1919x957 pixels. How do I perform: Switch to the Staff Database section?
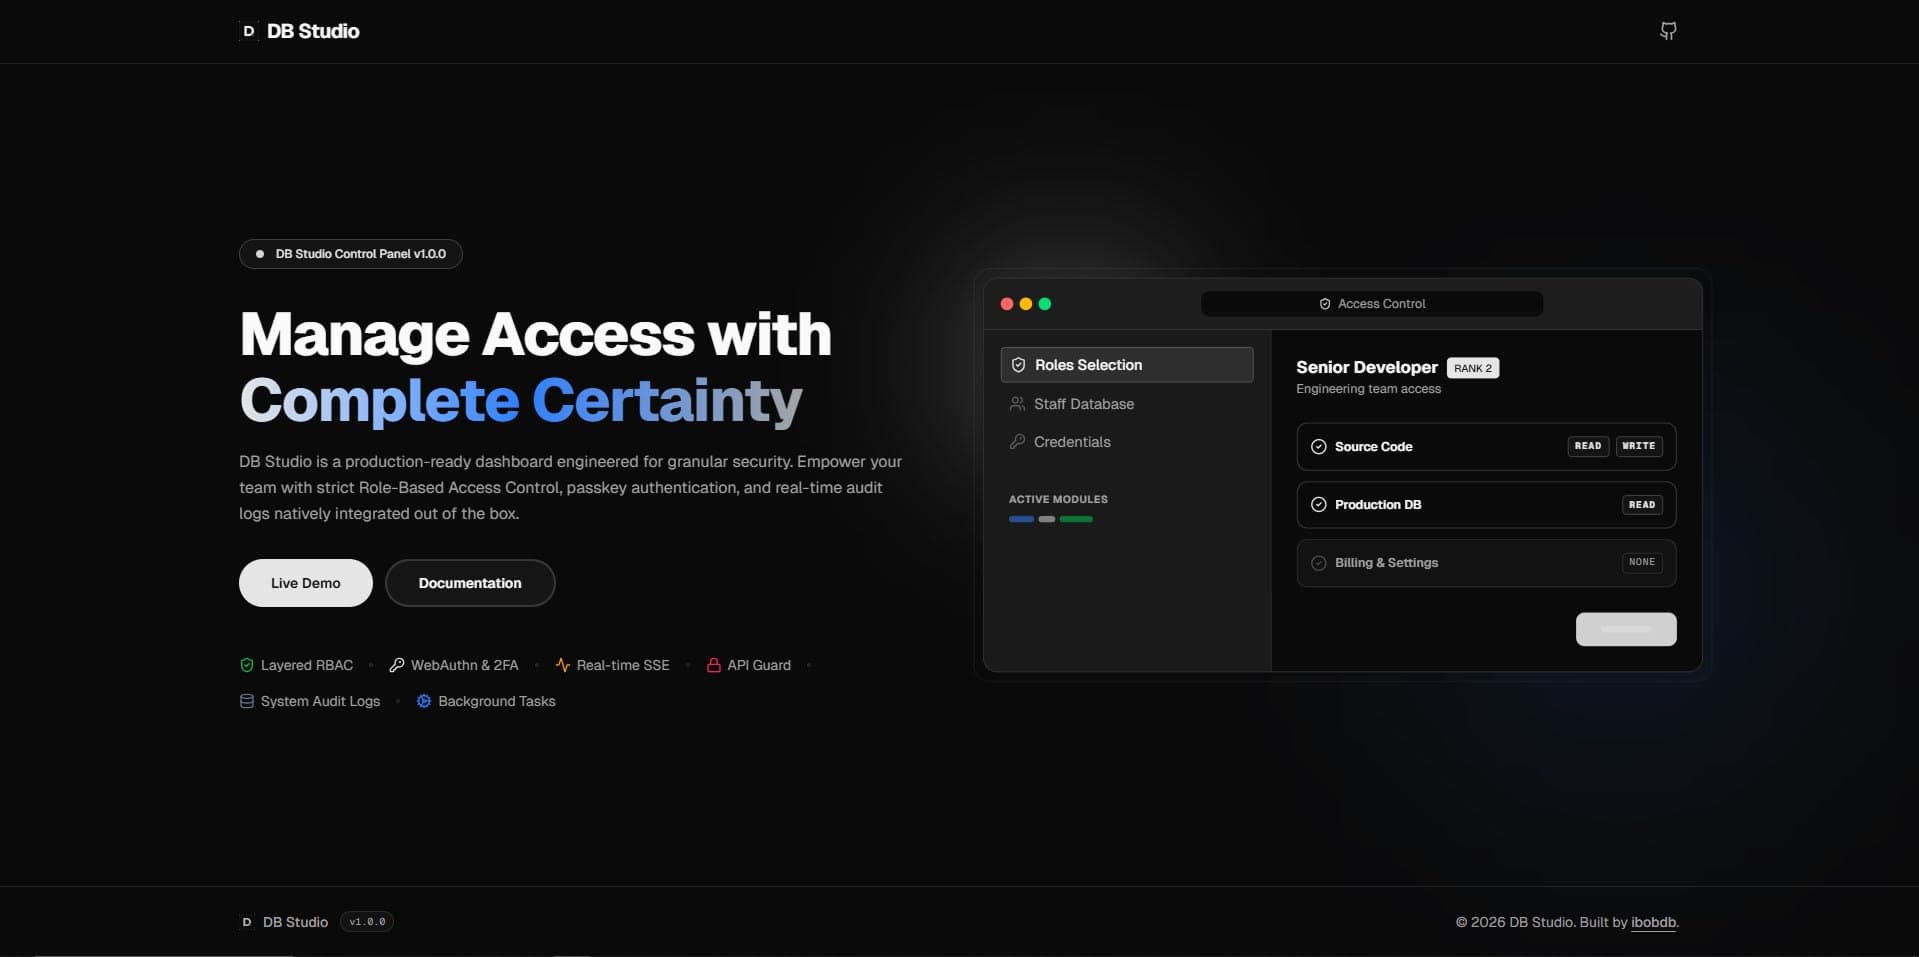tap(1083, 404)
